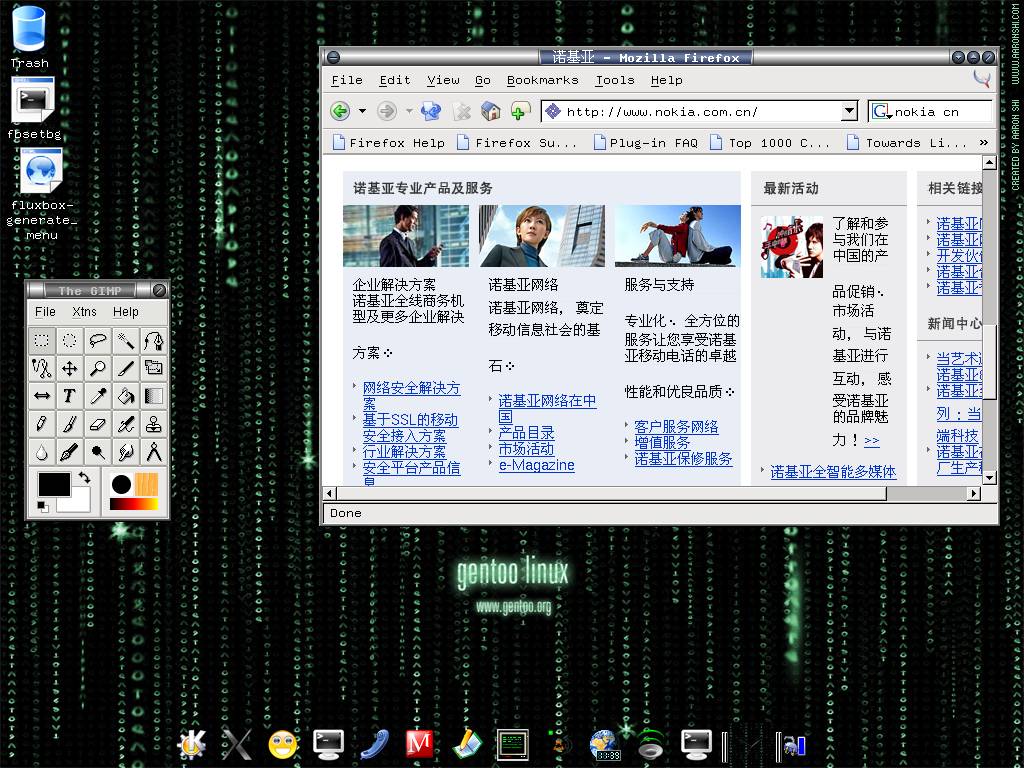
Task: Open the Firefox Bookmarks menu
Action: point(542,80)
